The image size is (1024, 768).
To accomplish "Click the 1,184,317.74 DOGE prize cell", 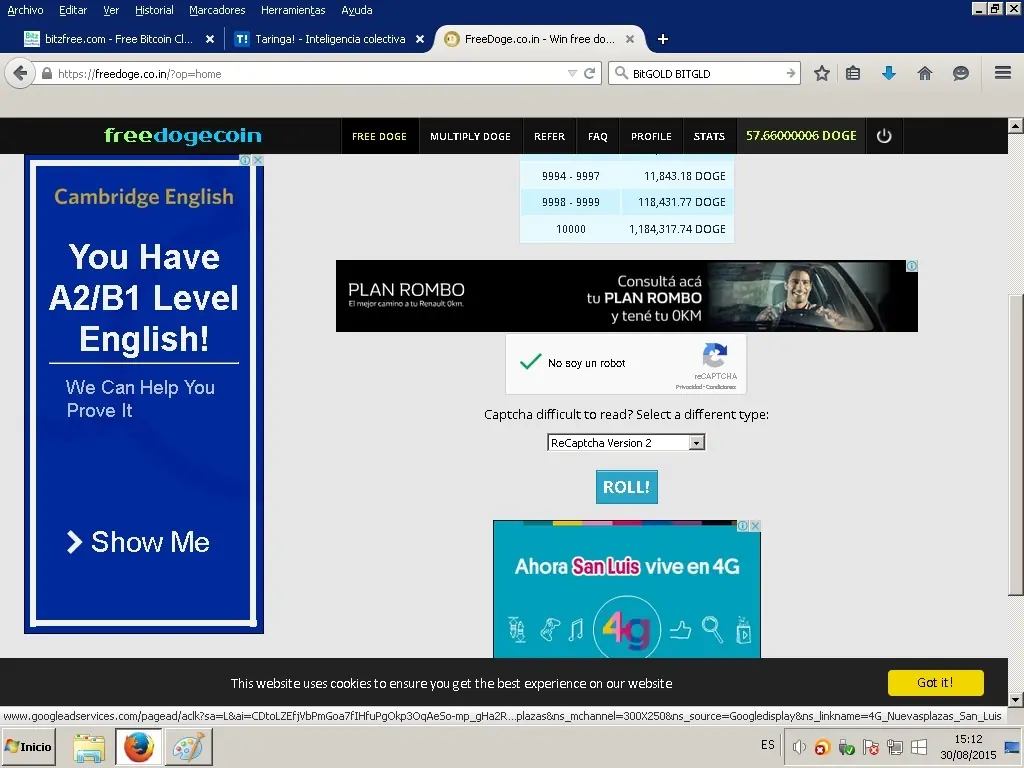I will point(677,229).
